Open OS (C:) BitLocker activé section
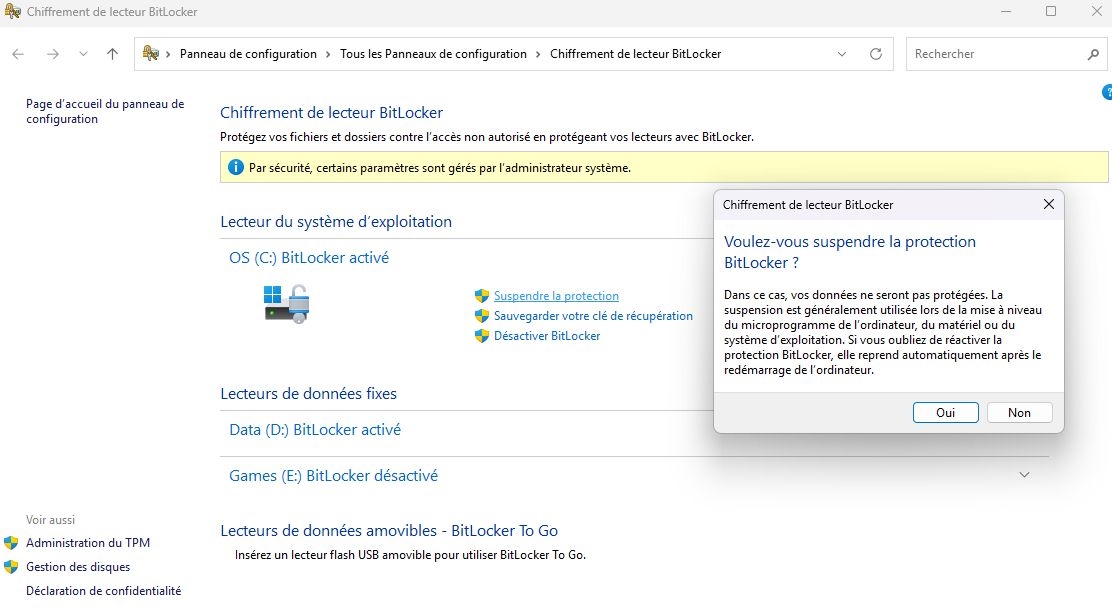The image size is (1112, 614). pyautogui.click(x=308, y=257)
